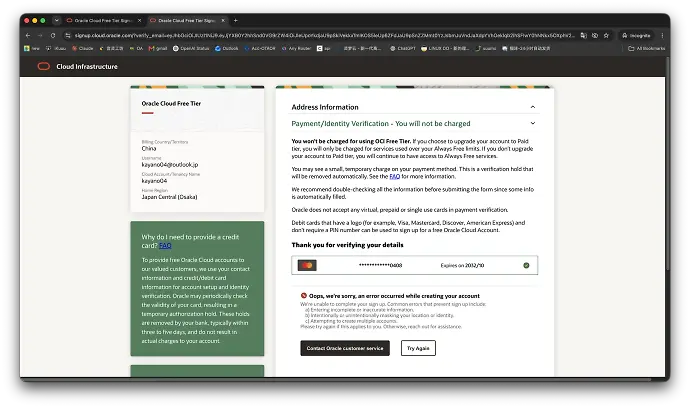Select the Billing Country value China
This screenshot has height=407, width=690.
pyautogui.click(x=149, y=148)
